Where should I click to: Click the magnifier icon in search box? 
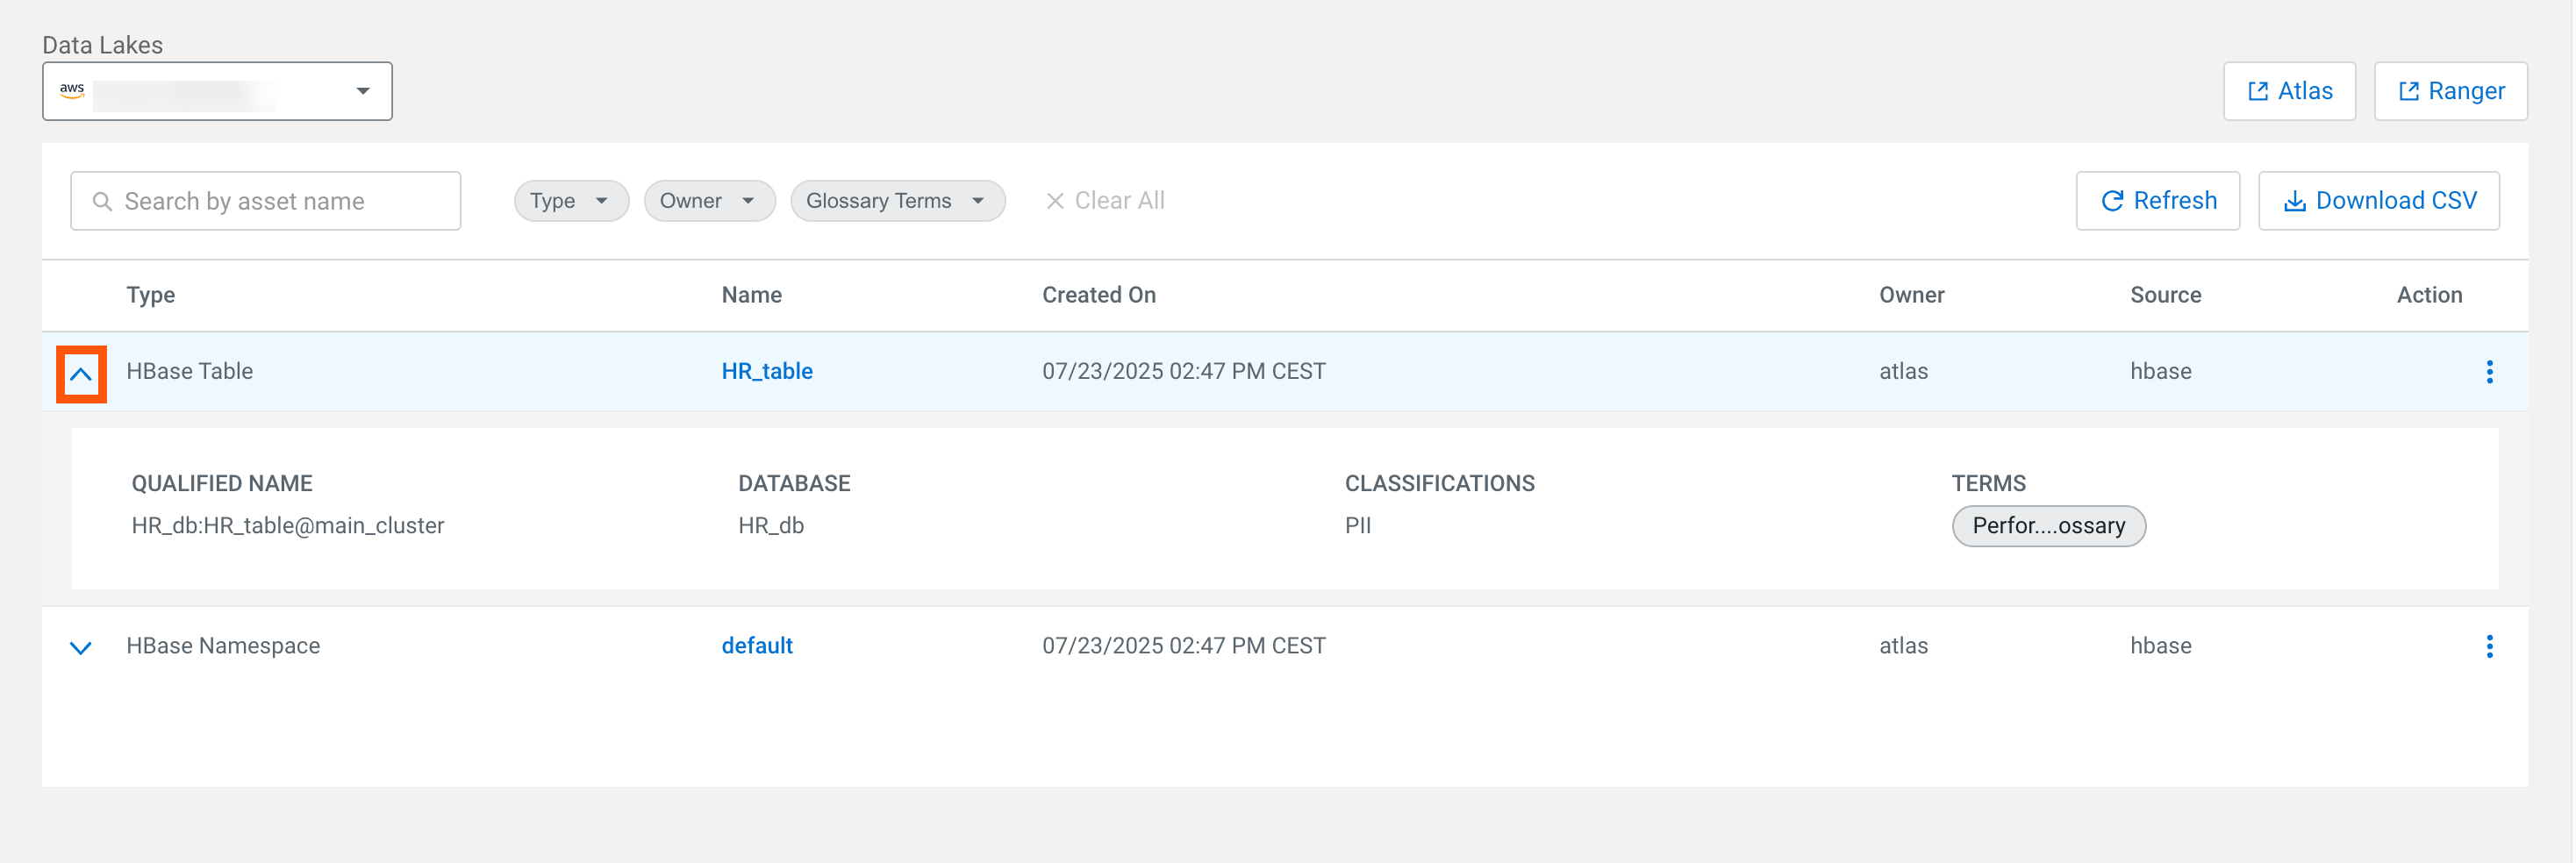pos(102,201)
